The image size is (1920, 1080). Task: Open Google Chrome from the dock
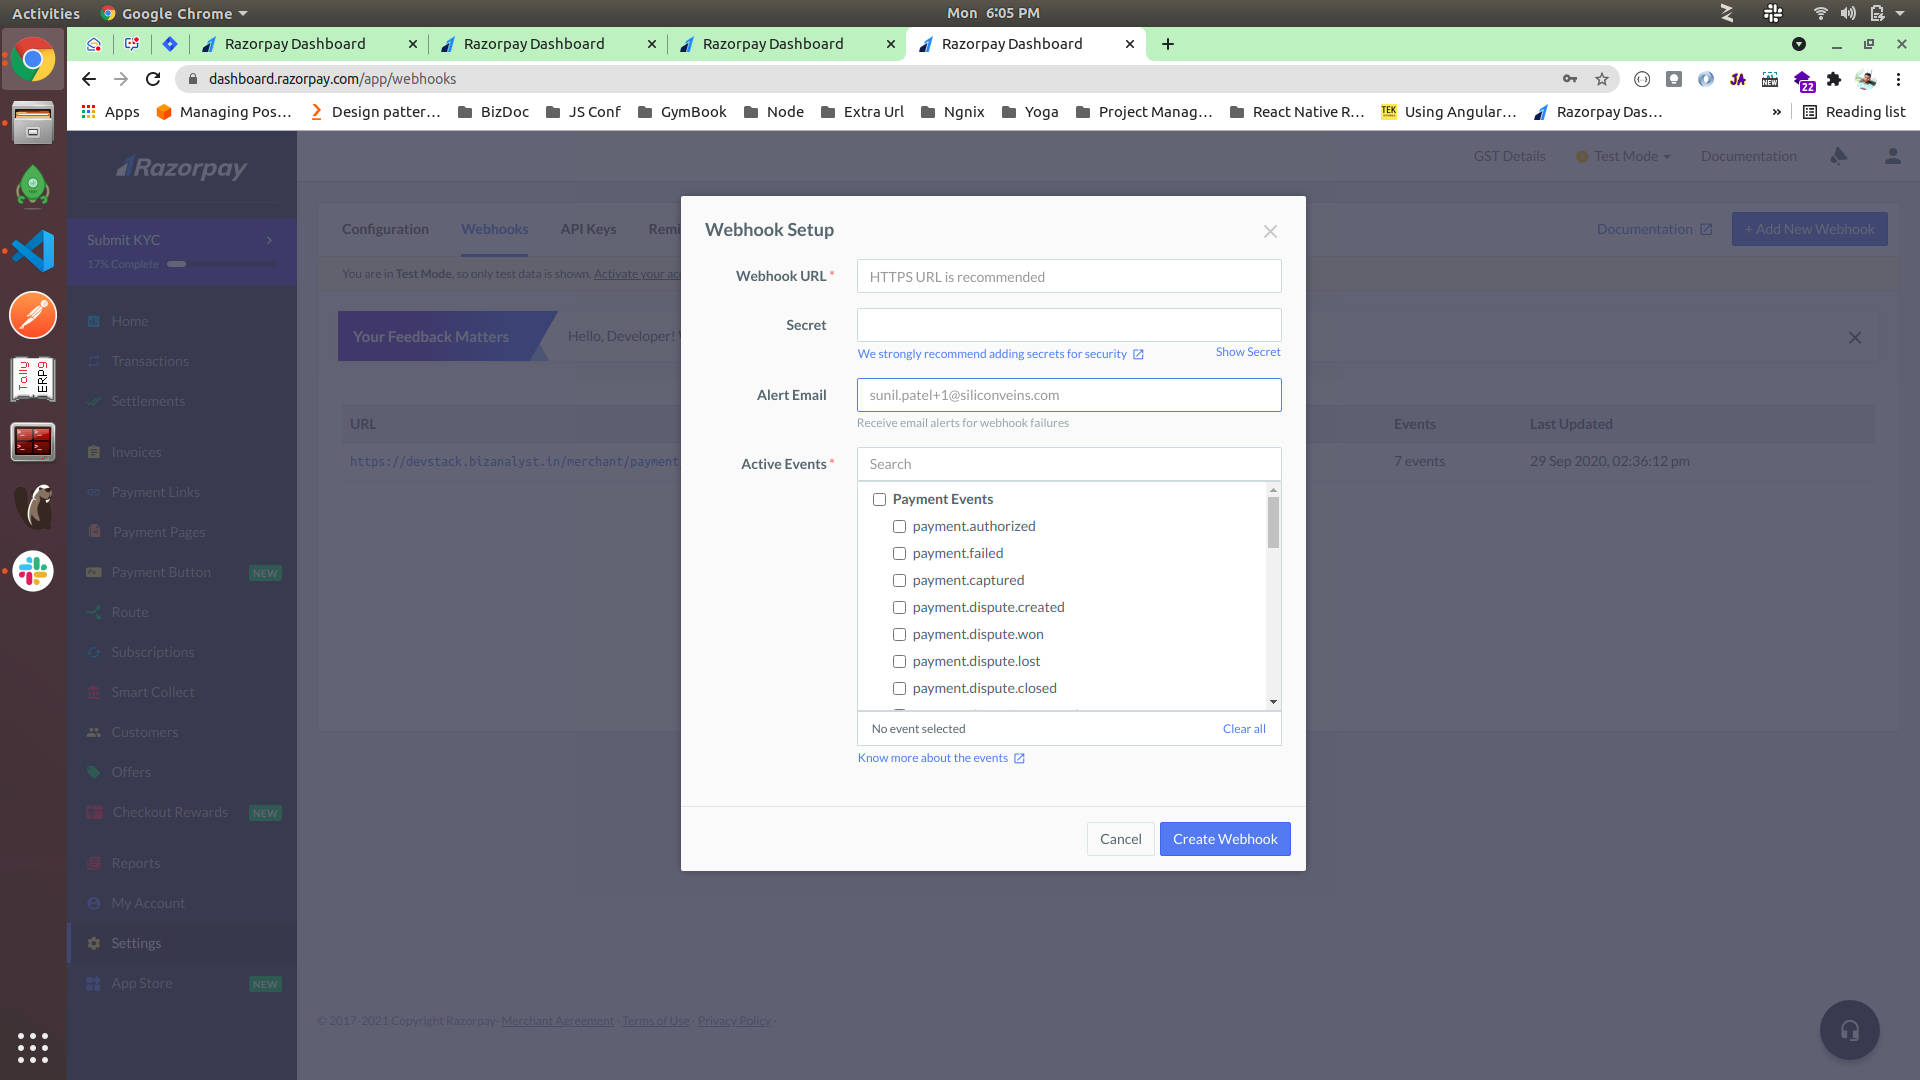33,61
